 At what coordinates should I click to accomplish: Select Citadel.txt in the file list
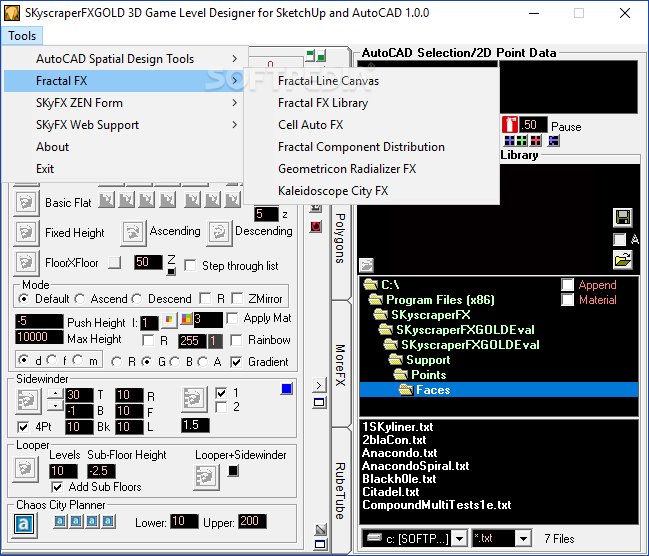click(391, 492)
